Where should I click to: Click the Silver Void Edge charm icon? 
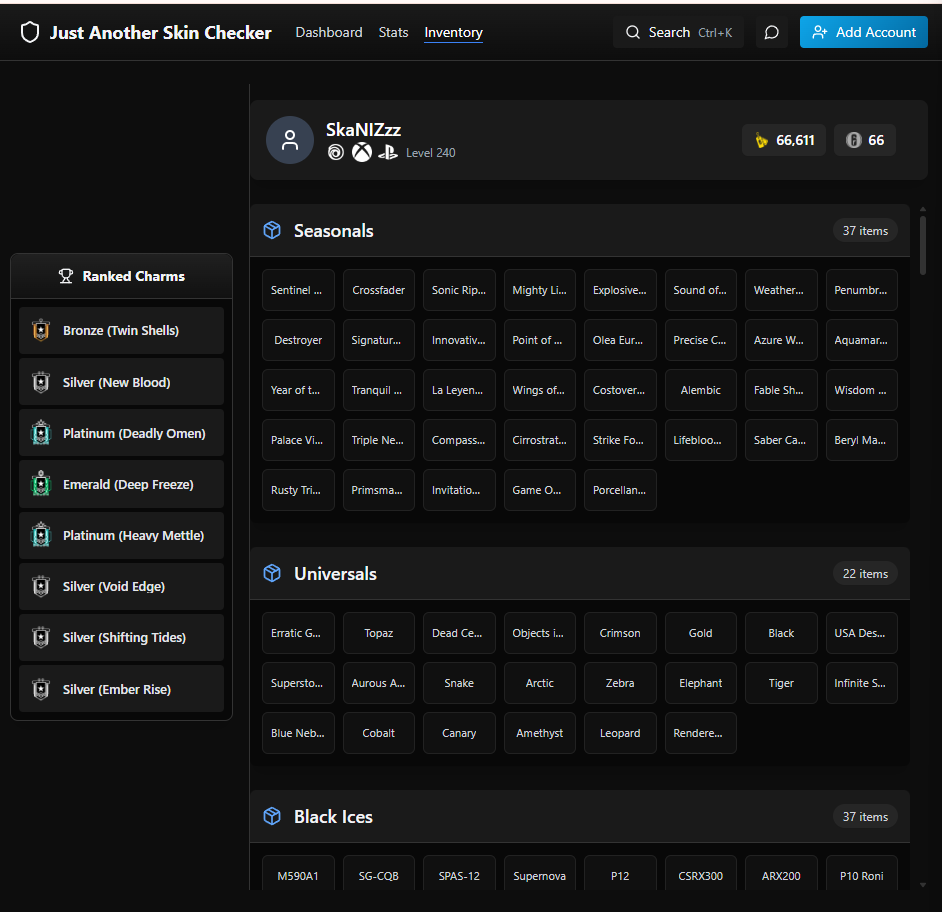(x=41, y=586)
